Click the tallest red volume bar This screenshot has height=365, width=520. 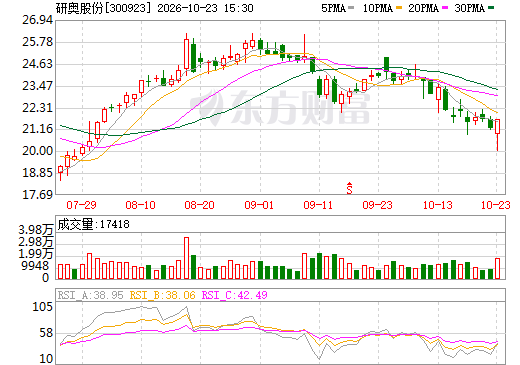186,258
